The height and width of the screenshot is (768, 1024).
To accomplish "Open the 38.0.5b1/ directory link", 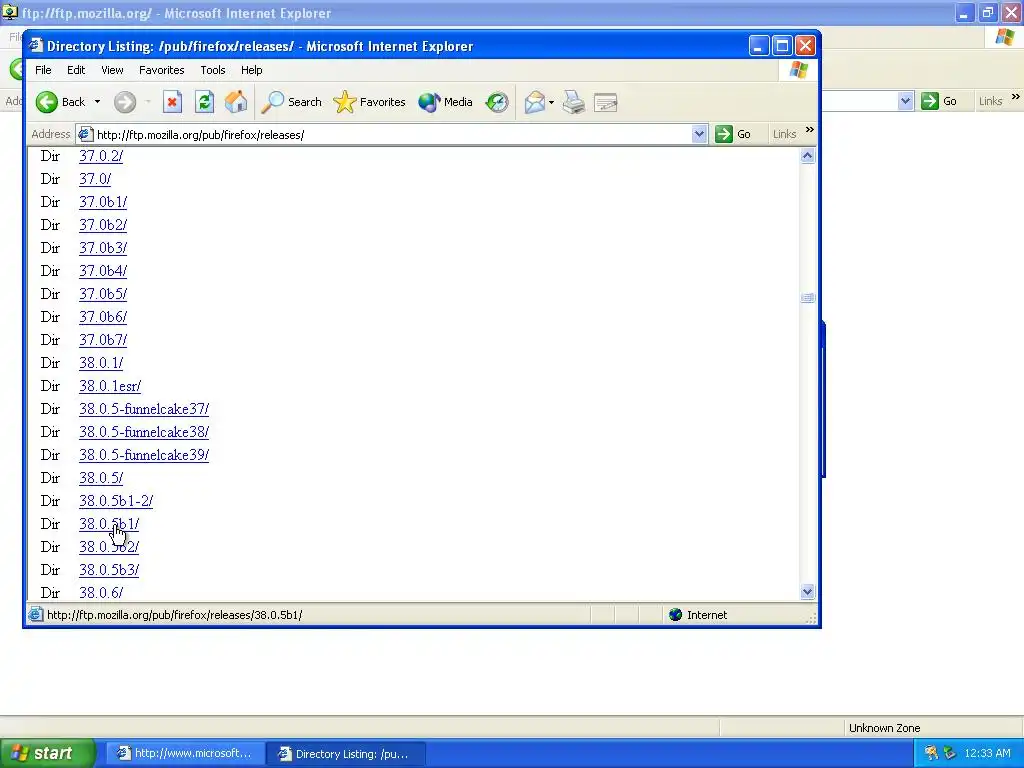I will coord(108,524).
